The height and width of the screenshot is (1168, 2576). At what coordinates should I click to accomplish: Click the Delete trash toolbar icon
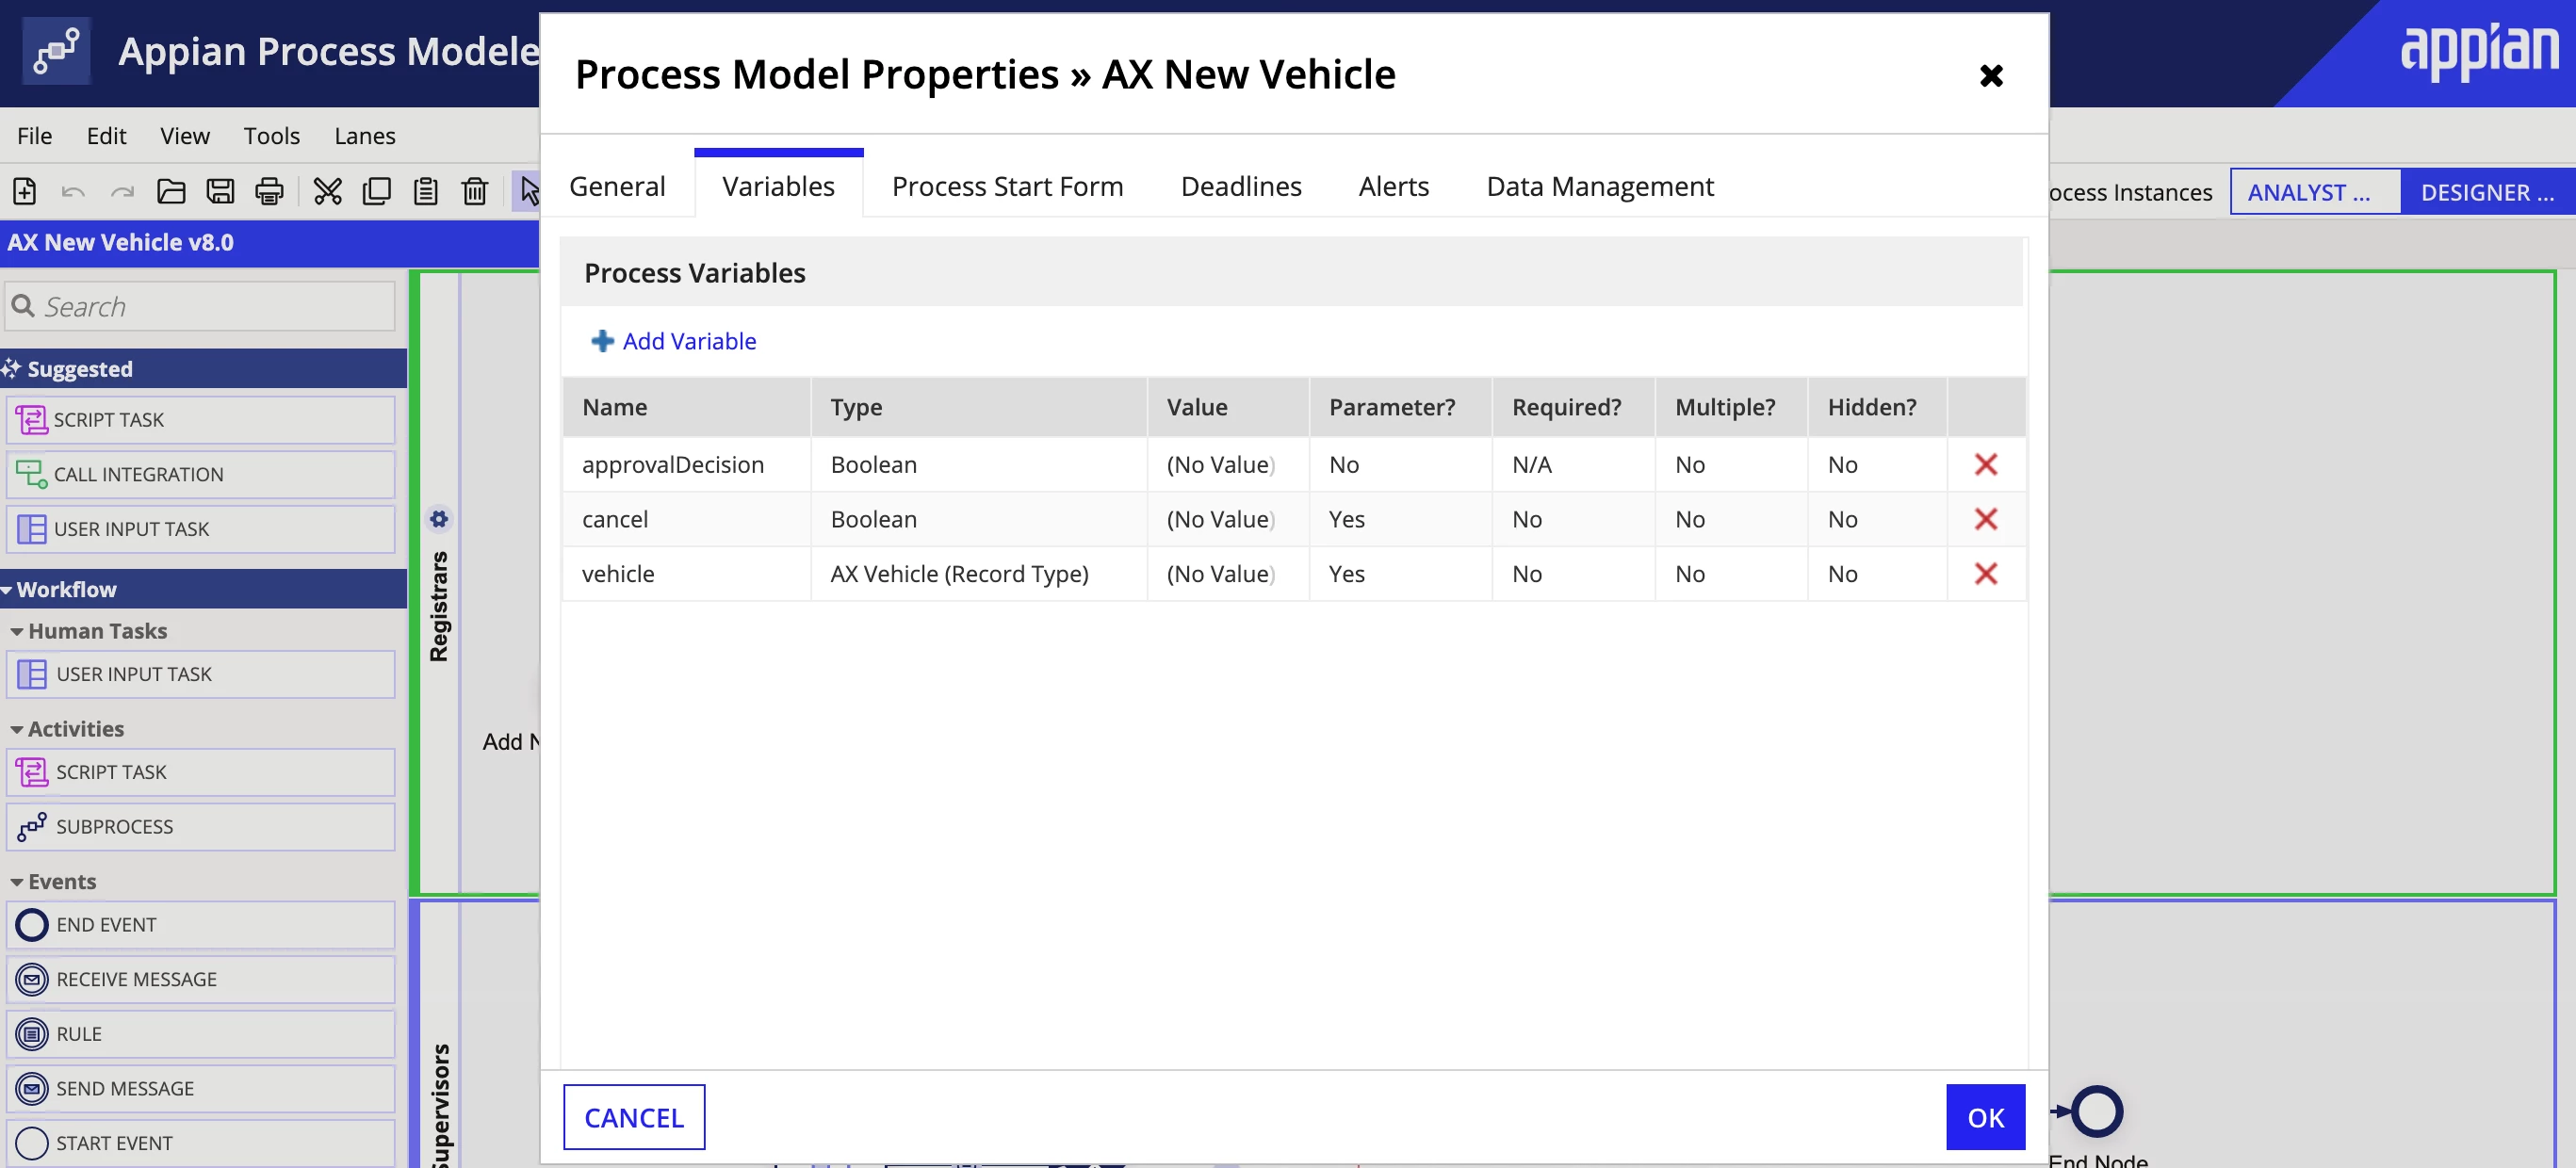pos(474,190)
